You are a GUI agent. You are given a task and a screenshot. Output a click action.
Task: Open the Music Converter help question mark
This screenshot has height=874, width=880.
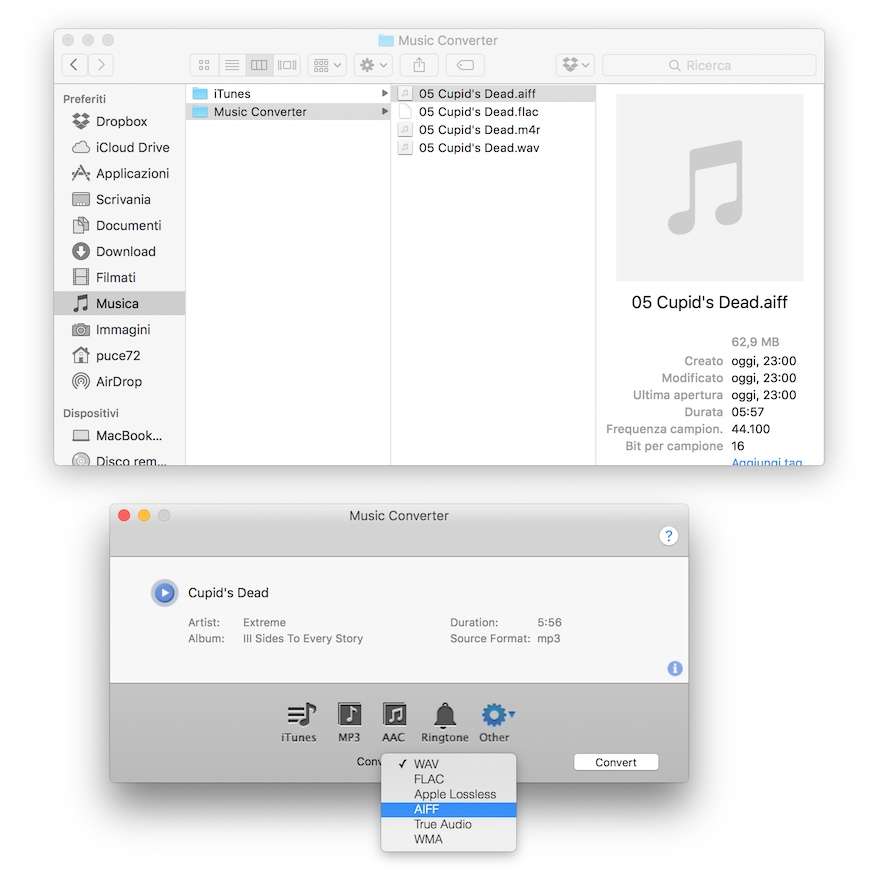(668, 536)
